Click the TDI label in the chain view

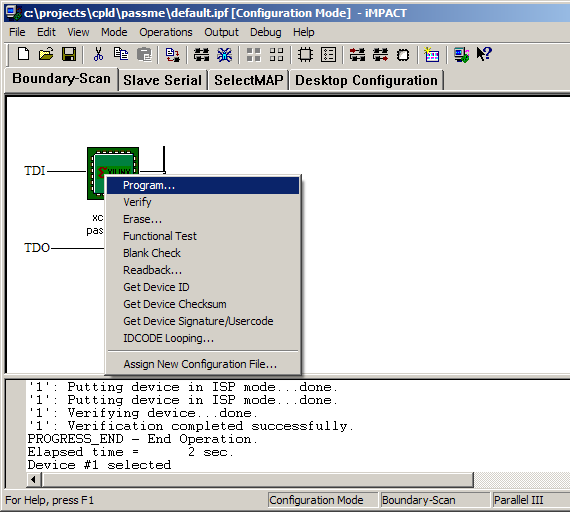[35, 171]
